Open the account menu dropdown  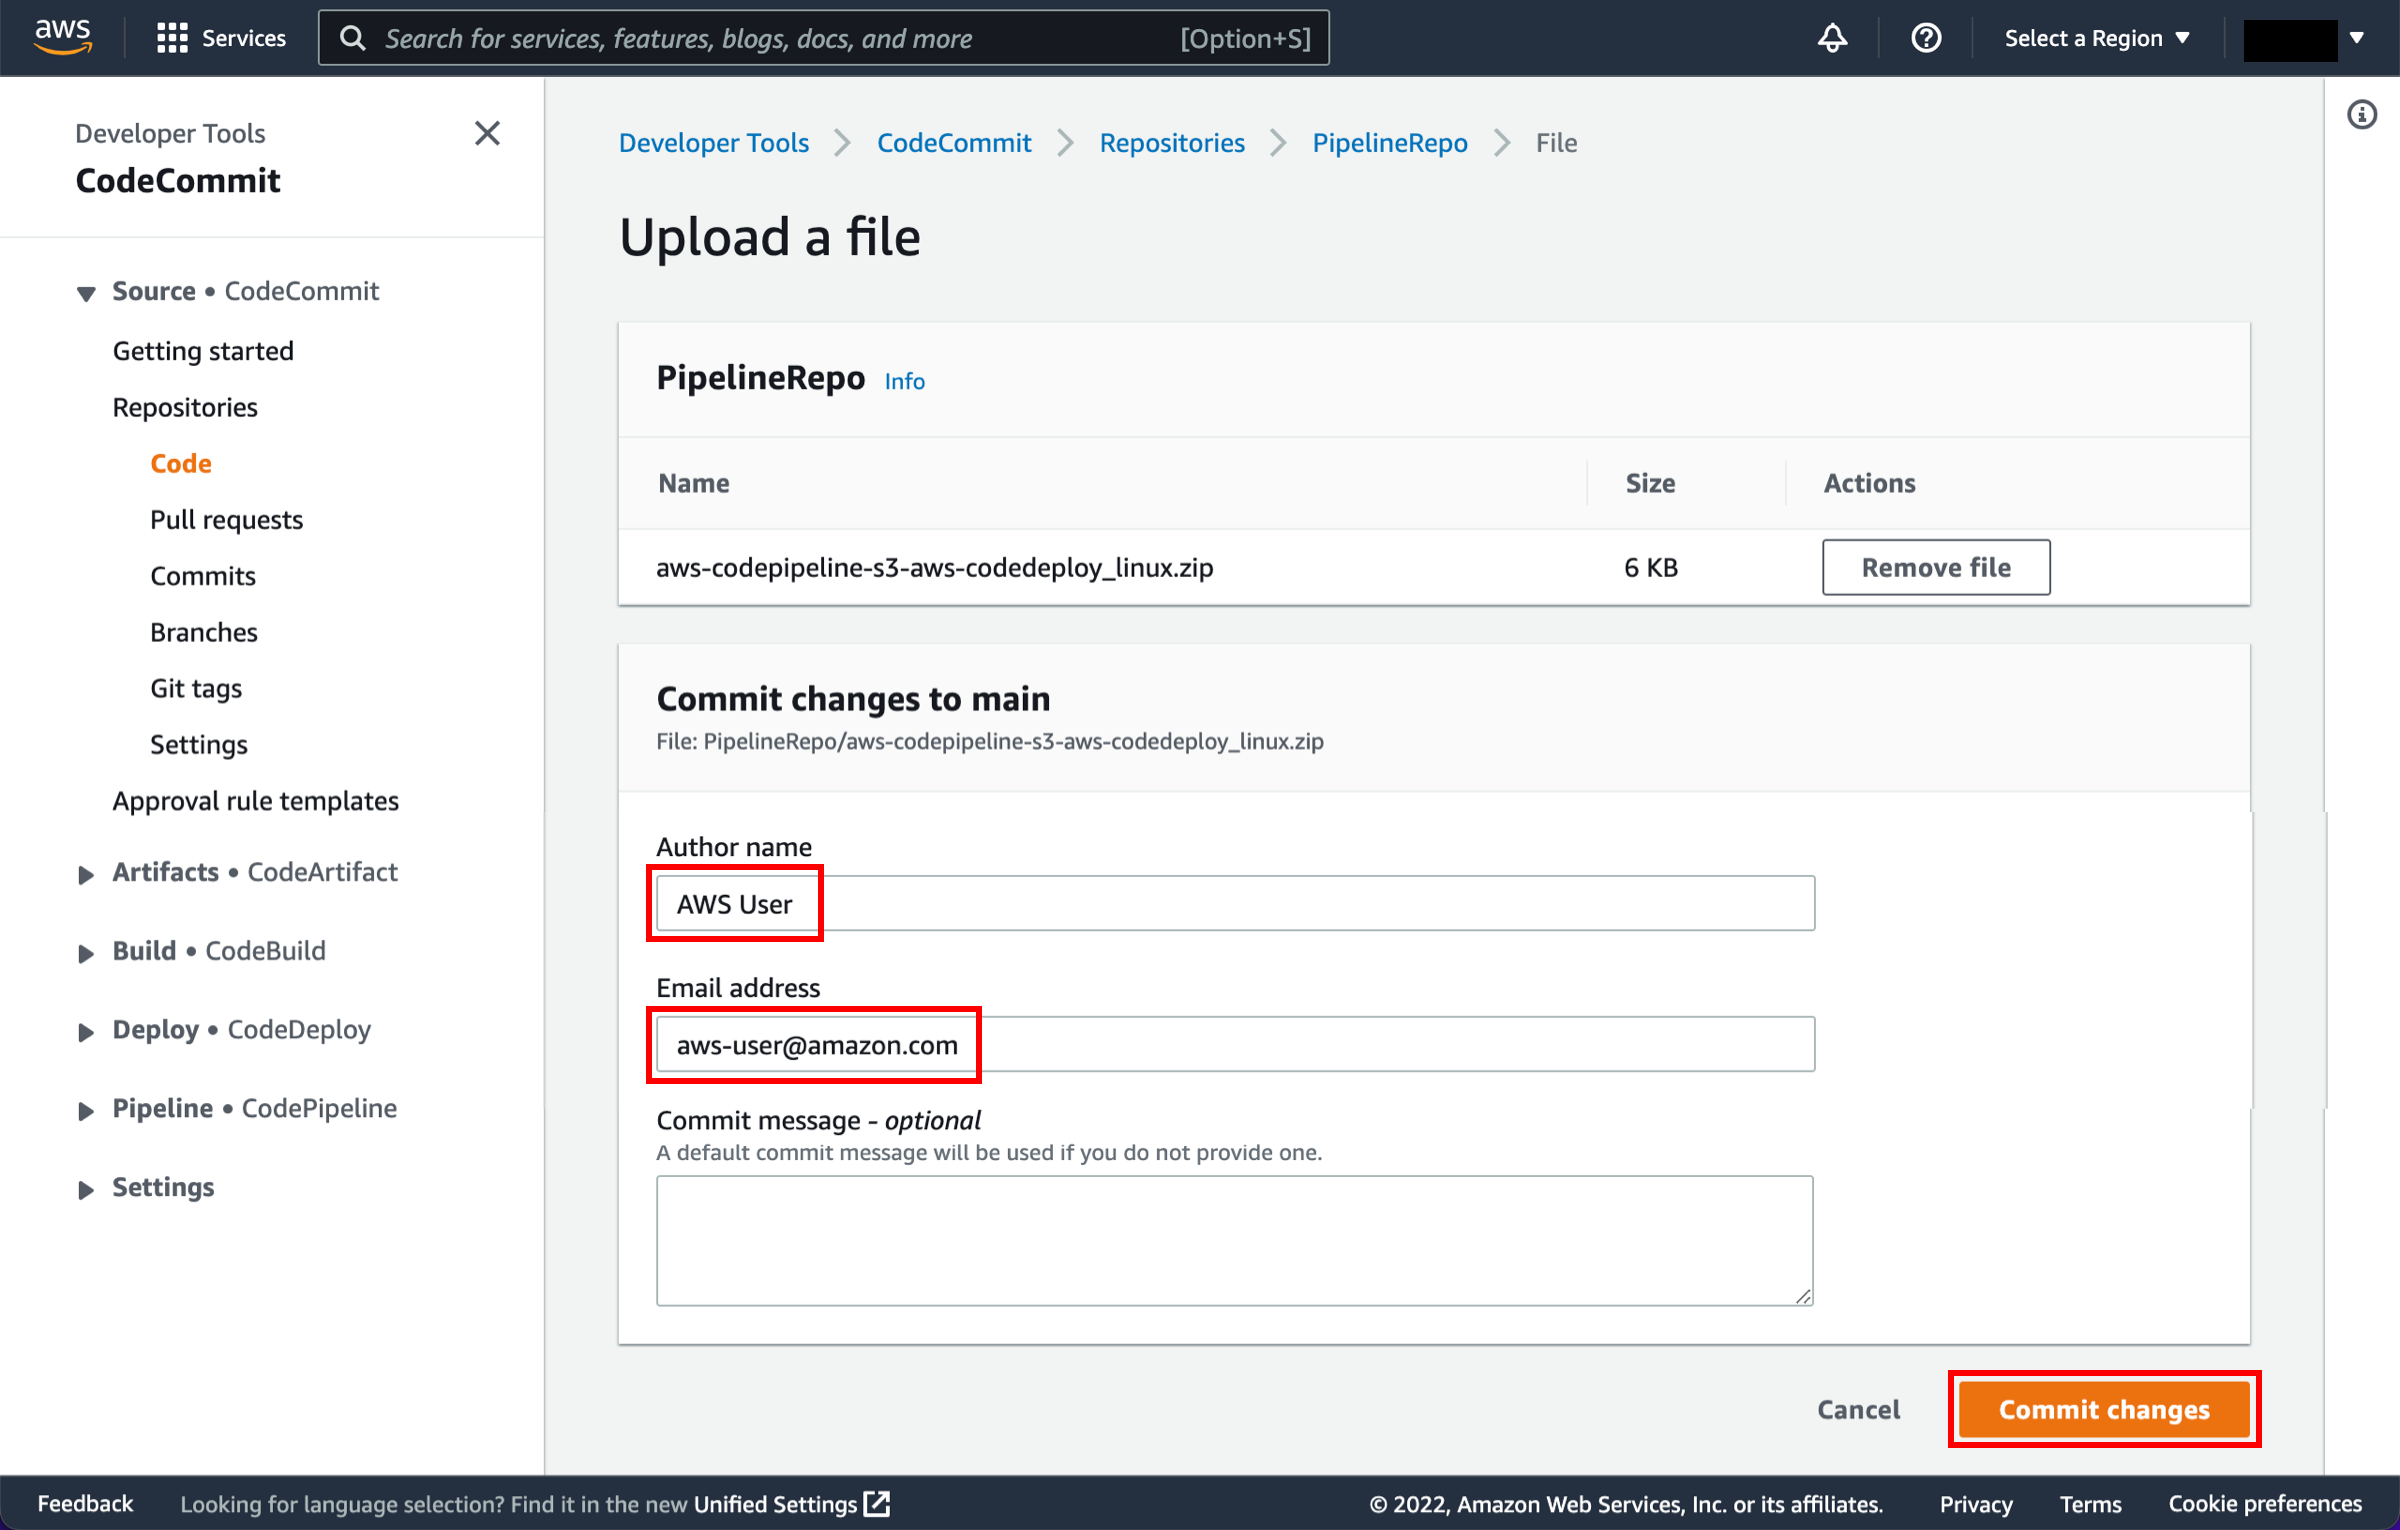pos(2303,38)
